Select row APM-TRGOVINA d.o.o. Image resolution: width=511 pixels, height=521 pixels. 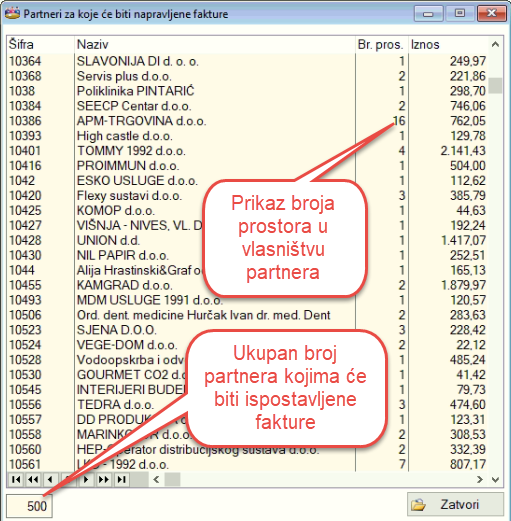point(247,121)
